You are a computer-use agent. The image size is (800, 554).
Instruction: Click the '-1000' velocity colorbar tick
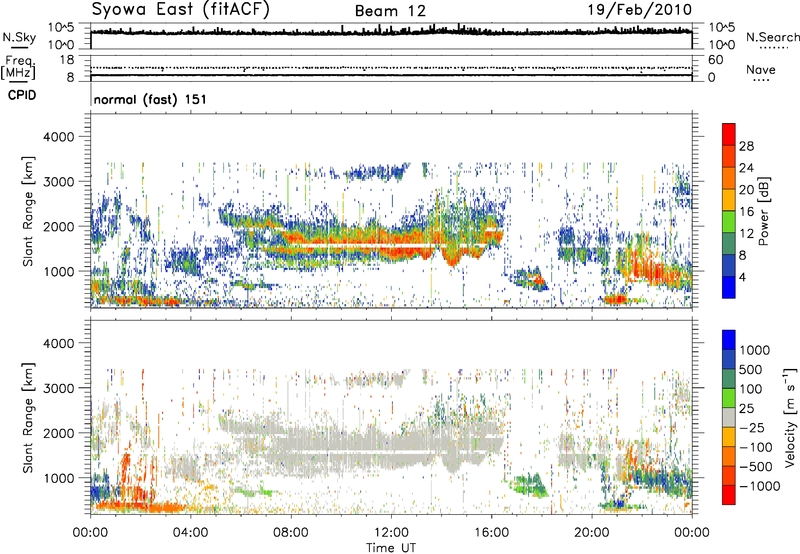tap(760, 486)
